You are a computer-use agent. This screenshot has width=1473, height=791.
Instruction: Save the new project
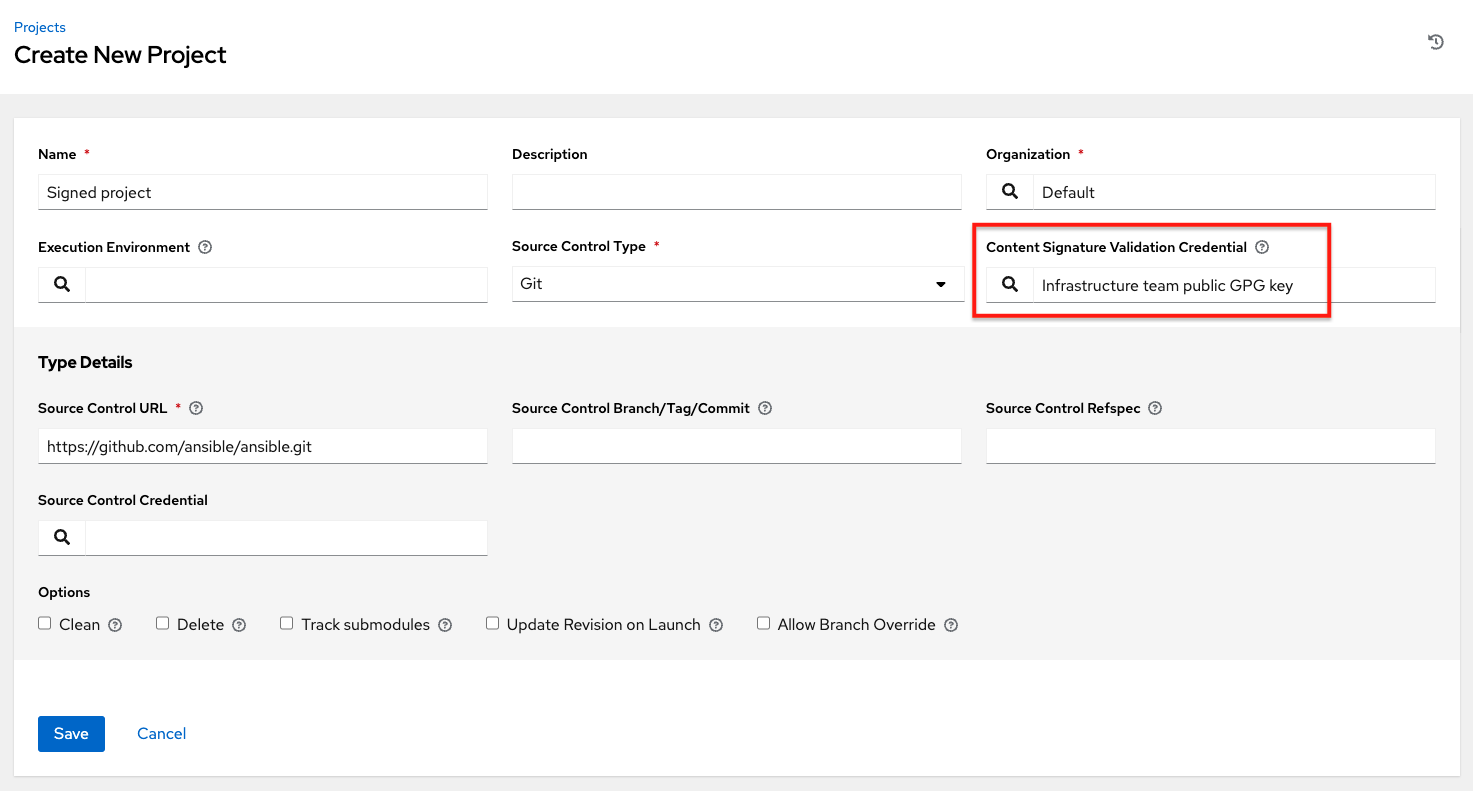click(x=70, y=733)
